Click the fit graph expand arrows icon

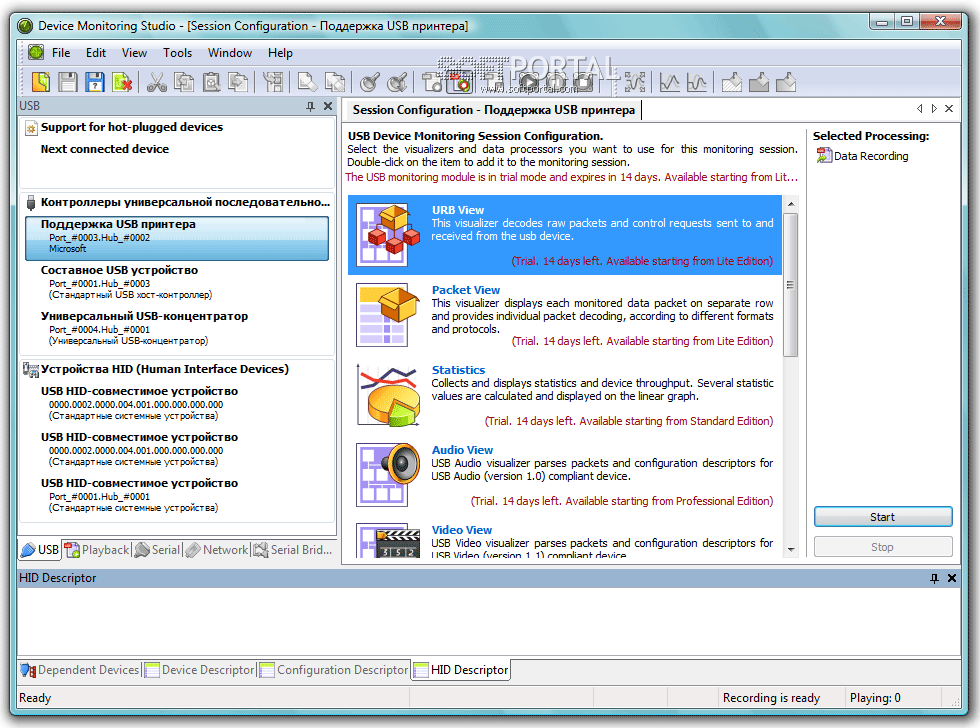click(x=634, y=82)
